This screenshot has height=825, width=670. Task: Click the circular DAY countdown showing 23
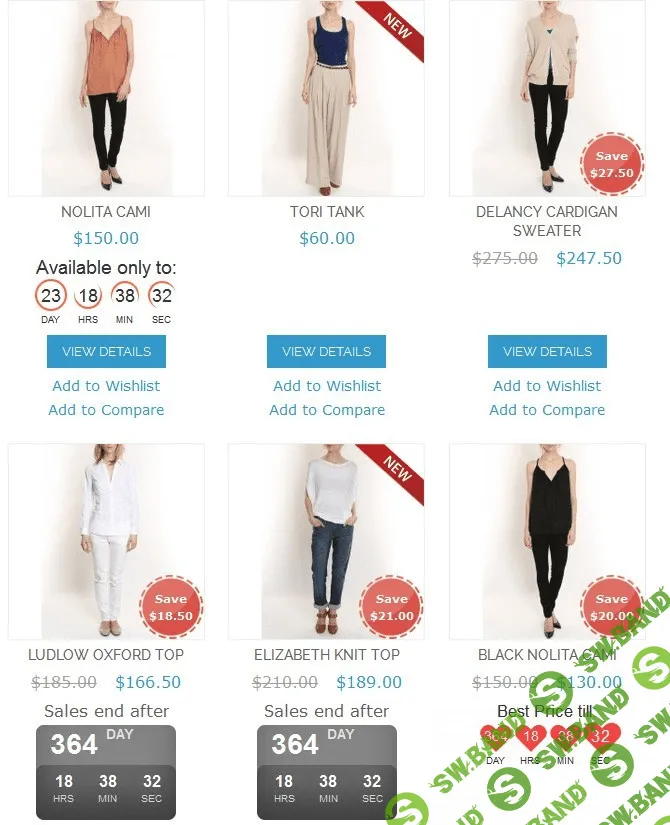tap(51, 295)
